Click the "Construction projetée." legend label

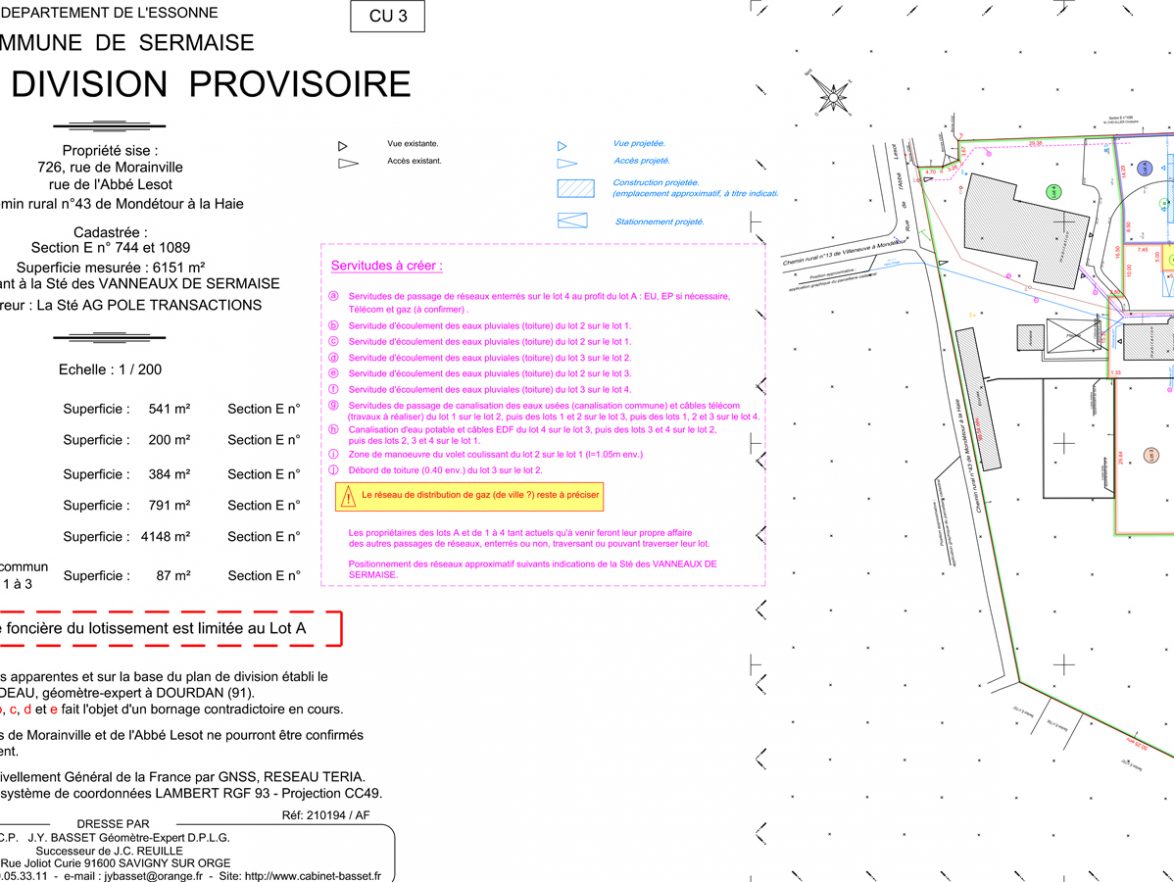tap(655, 183)
